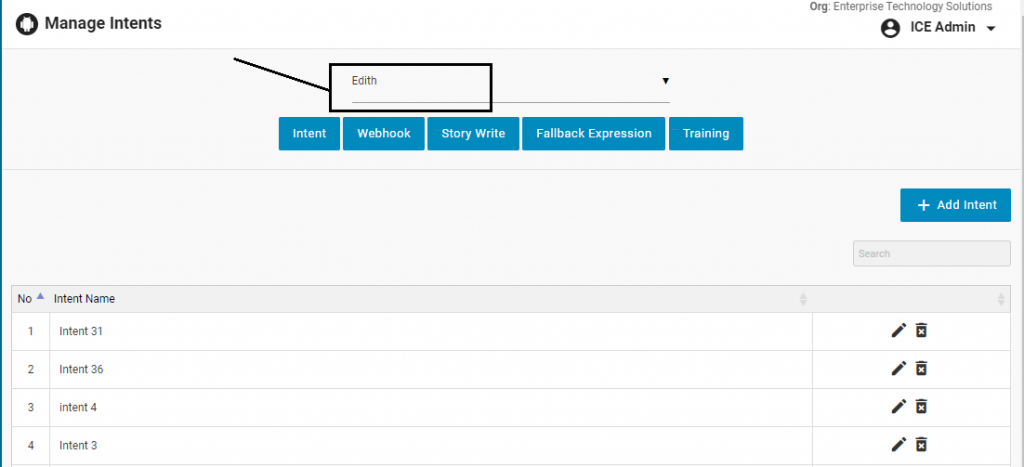Click the ICE Admin user avatar icon

coord(890,28)
